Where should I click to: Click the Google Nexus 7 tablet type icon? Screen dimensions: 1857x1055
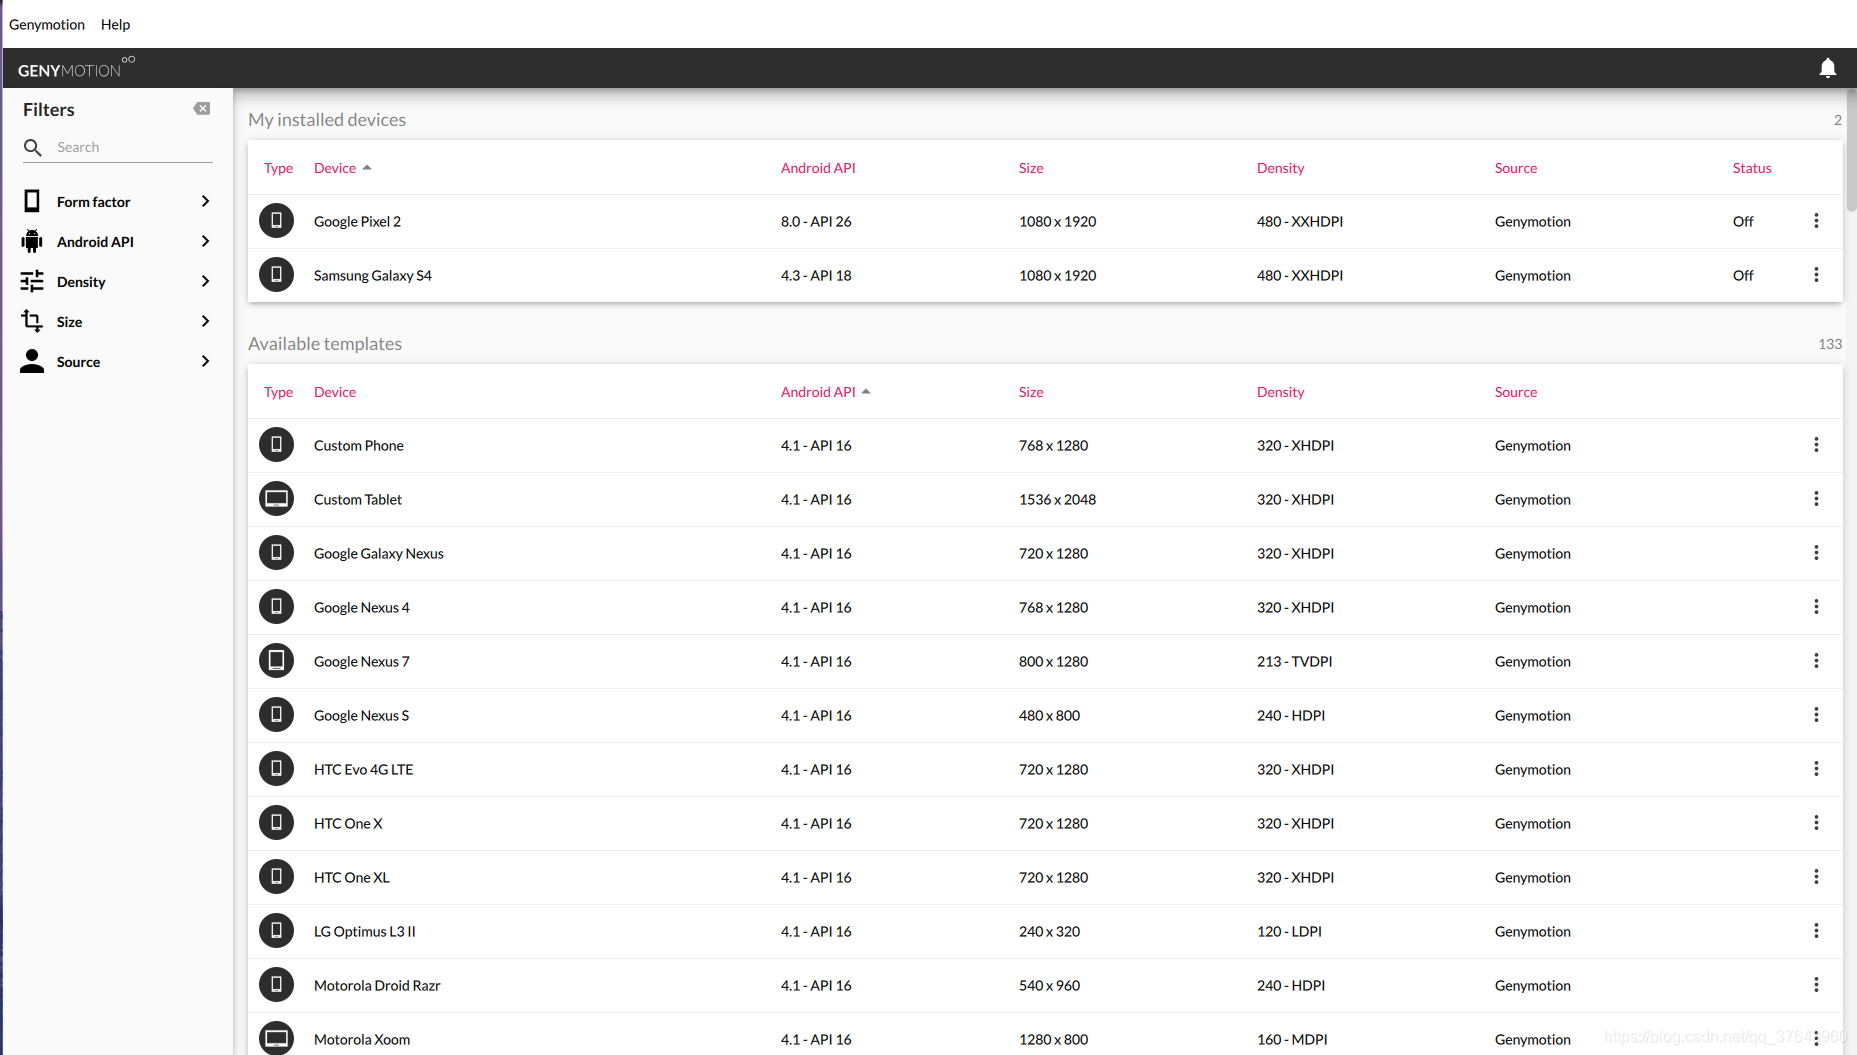click(276, 661)
